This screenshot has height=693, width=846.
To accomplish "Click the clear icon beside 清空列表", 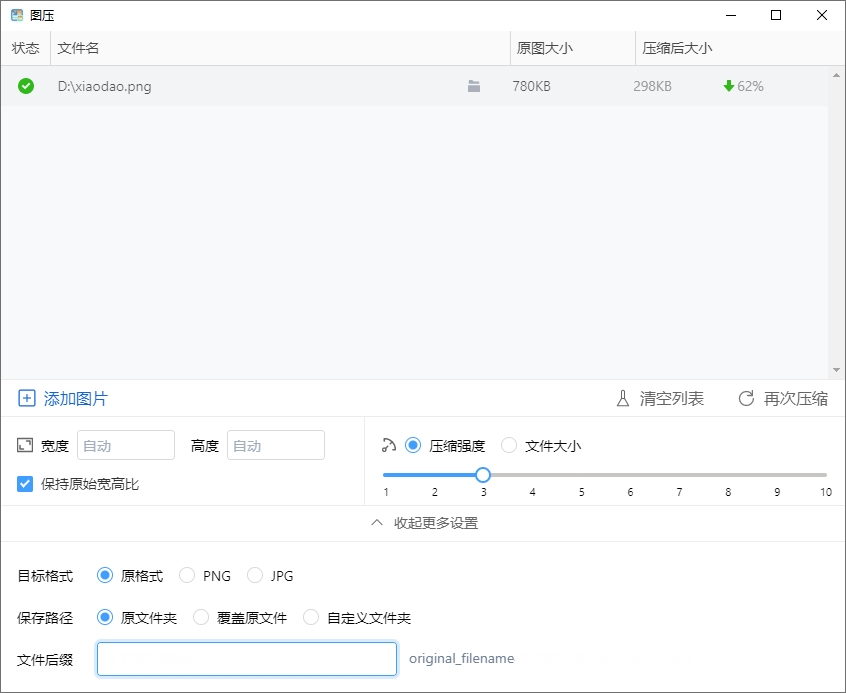I will [623, 398].
